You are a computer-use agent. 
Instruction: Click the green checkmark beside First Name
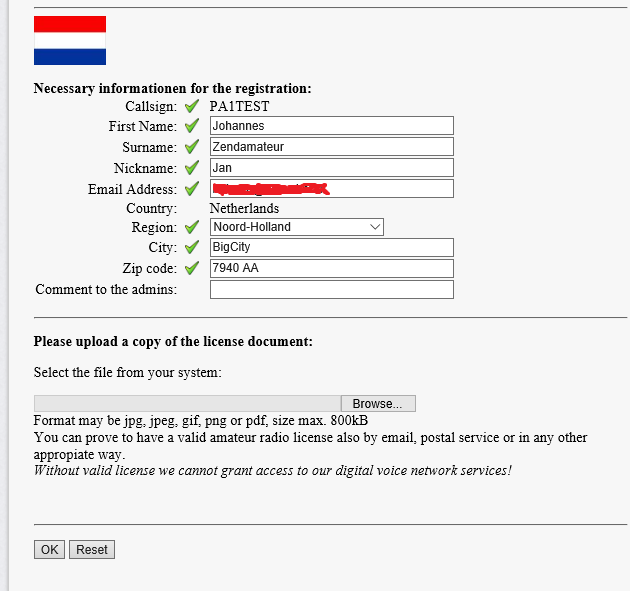[192, 126]
